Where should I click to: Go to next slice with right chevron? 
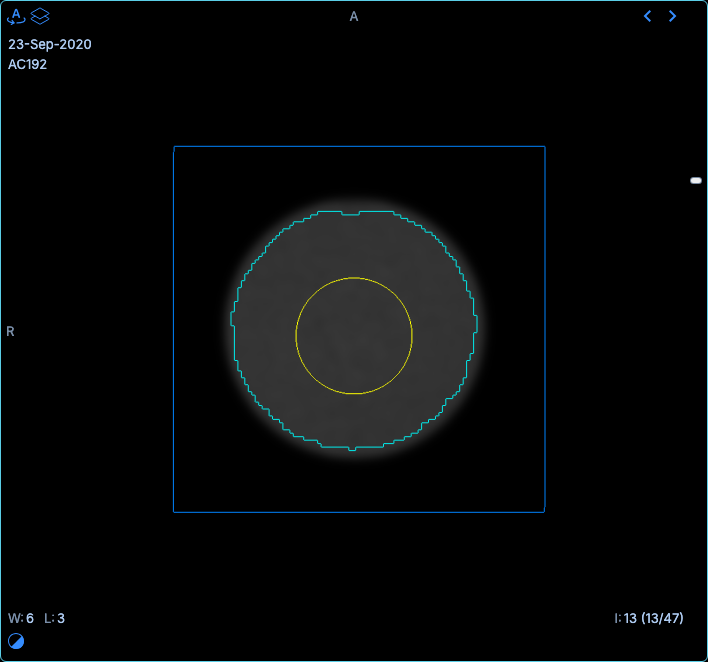672,16
